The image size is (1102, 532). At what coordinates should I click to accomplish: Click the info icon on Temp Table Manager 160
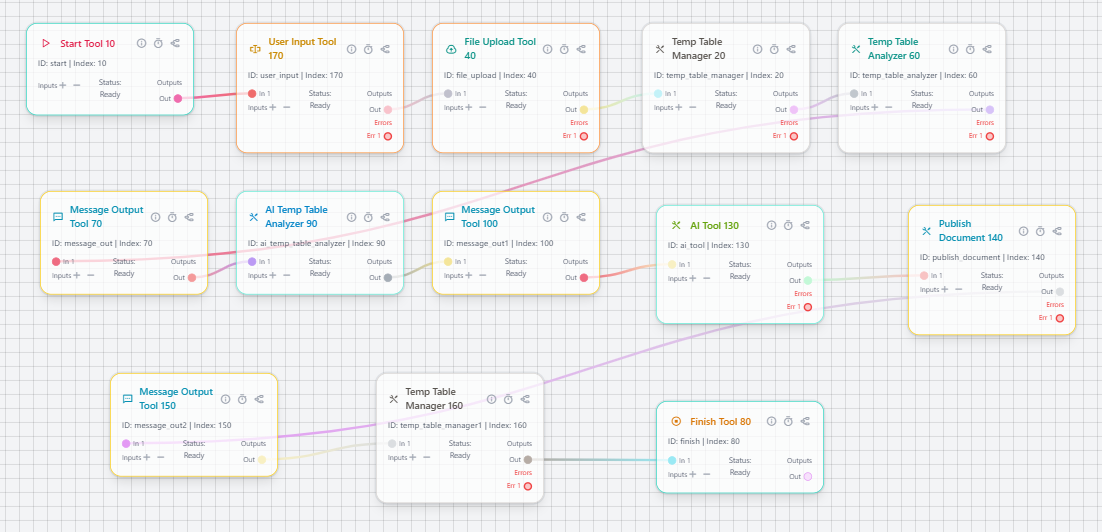pos(491,399)
